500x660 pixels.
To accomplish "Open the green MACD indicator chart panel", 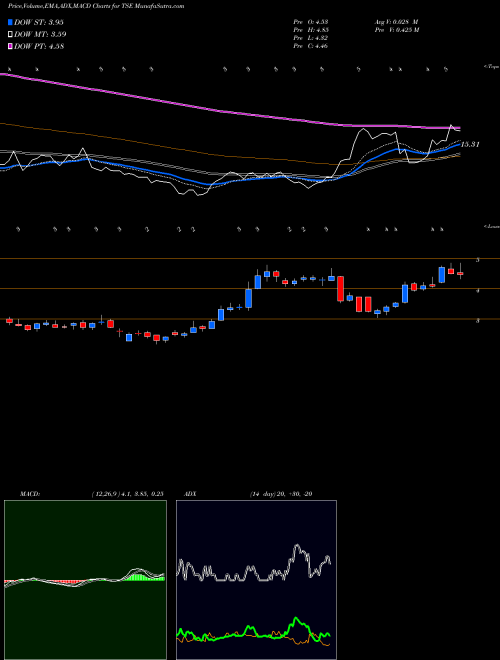I will tap(85, 580).
